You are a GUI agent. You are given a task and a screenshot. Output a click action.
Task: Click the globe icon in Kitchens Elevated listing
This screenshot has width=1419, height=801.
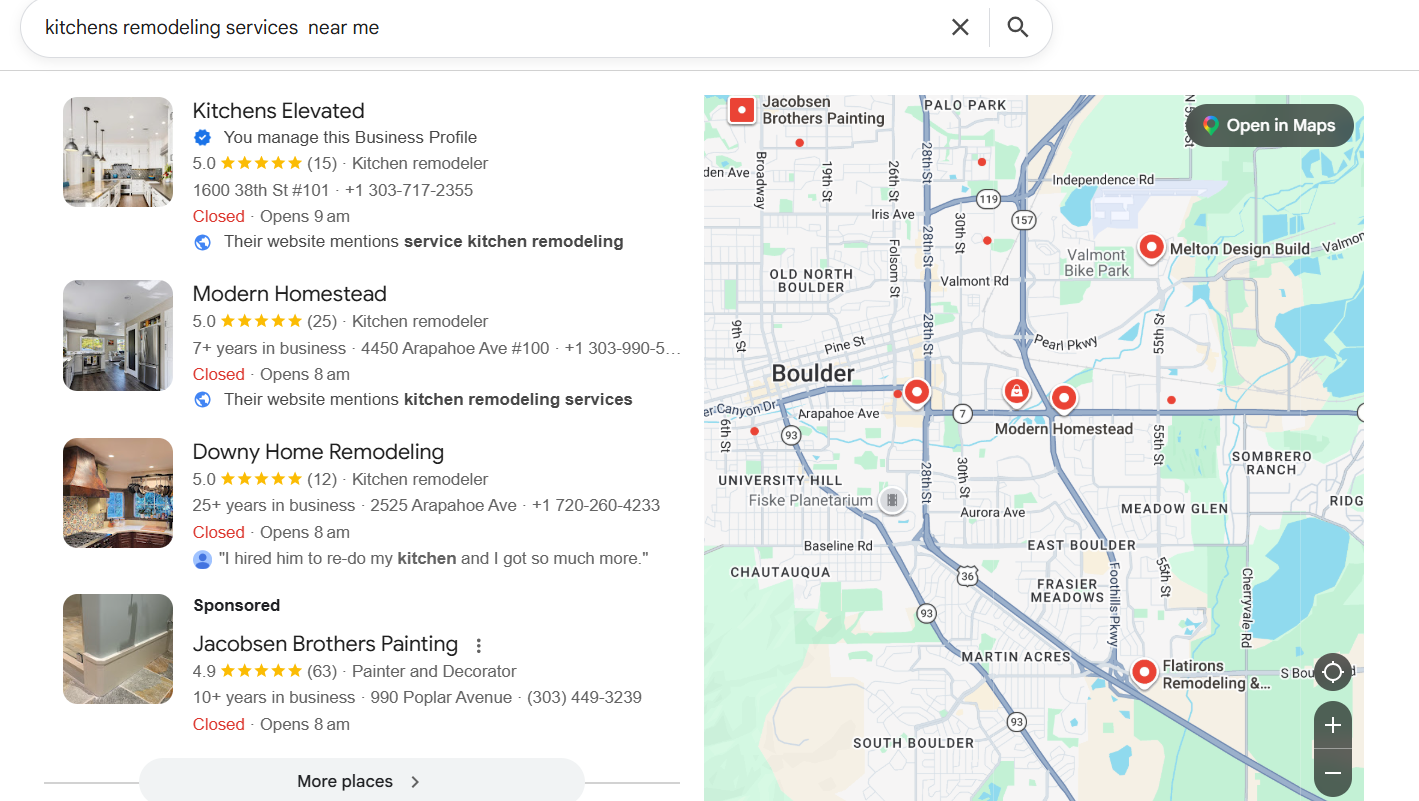point(202,241)
